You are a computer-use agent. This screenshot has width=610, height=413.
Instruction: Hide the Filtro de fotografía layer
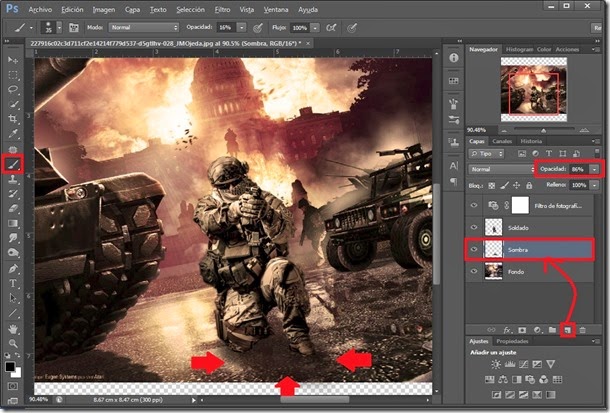474,205
